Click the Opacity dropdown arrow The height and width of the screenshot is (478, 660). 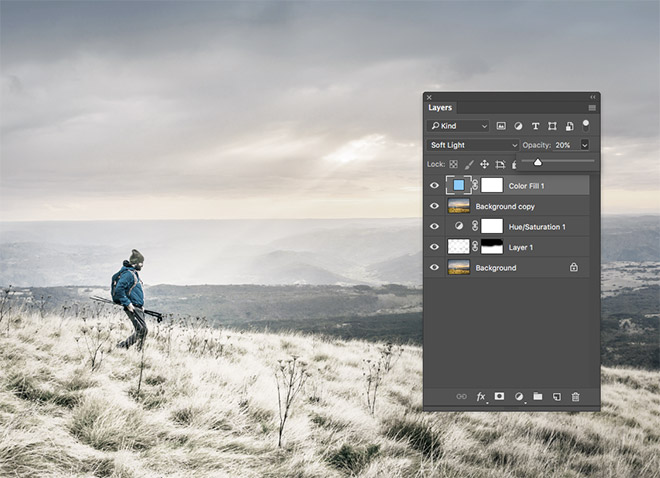click(x=584, y=145)
